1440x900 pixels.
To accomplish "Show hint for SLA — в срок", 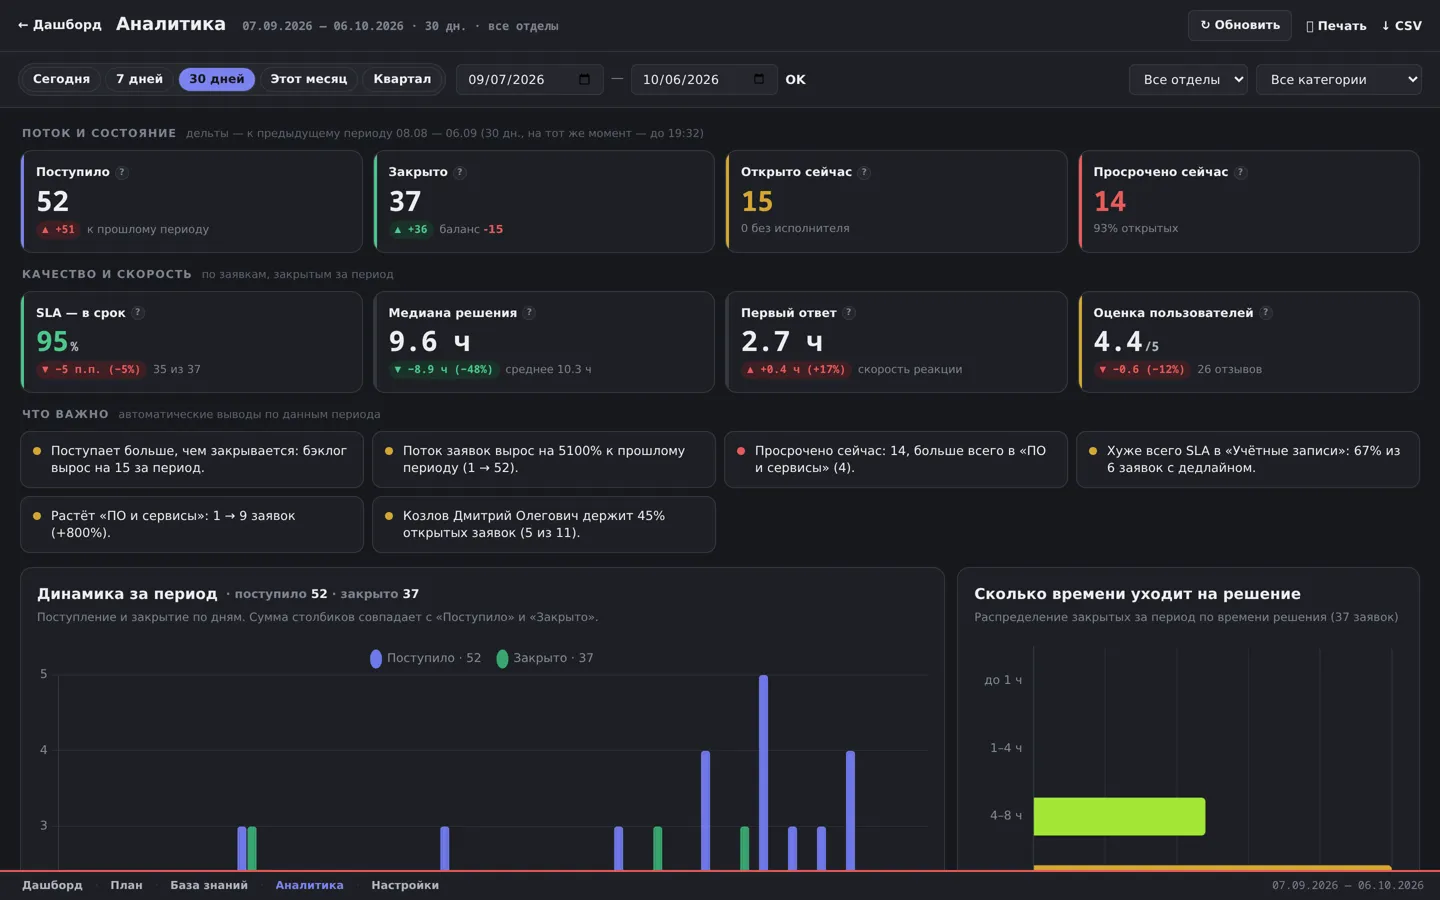I will coord(138,313).
